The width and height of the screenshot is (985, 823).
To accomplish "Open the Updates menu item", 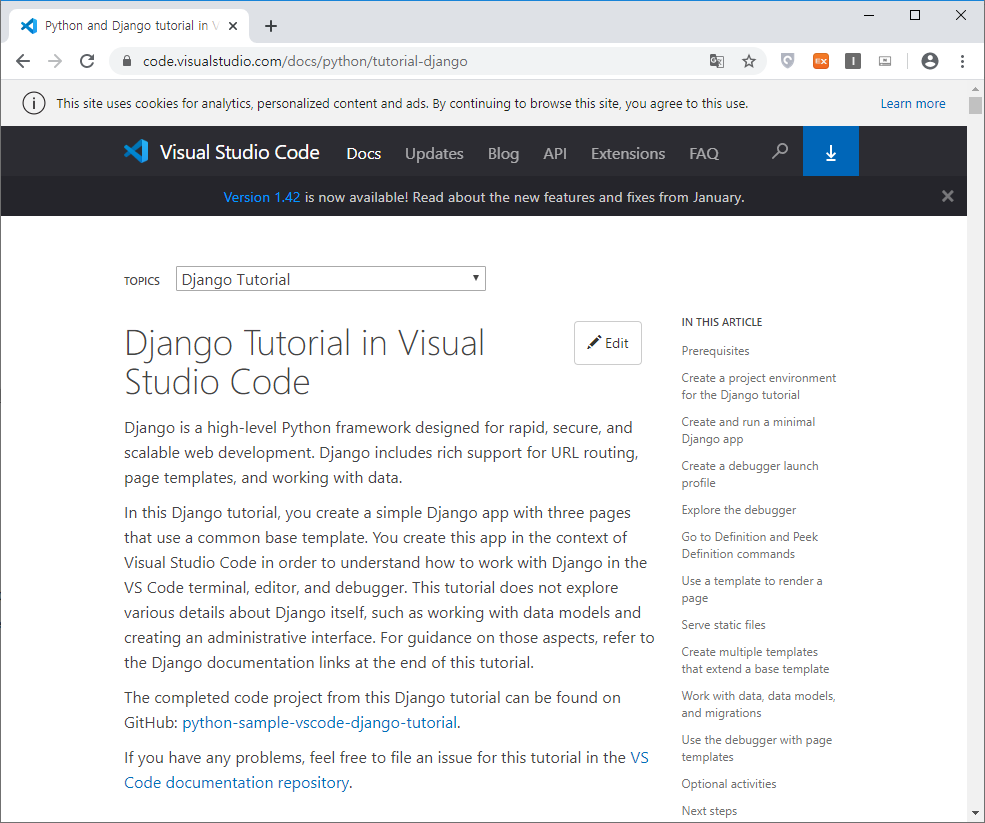I will 434,153.
